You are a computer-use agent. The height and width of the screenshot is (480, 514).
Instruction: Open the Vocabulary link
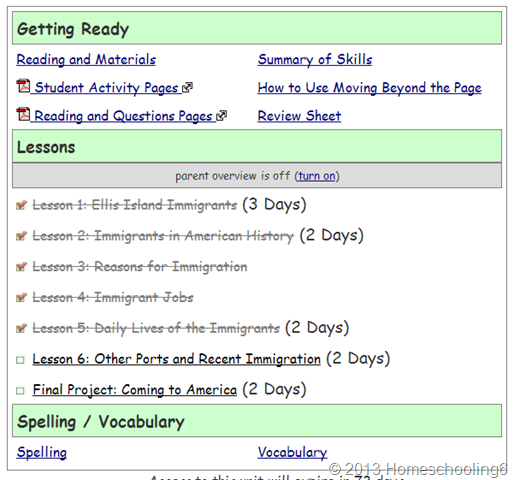[292, 452]
